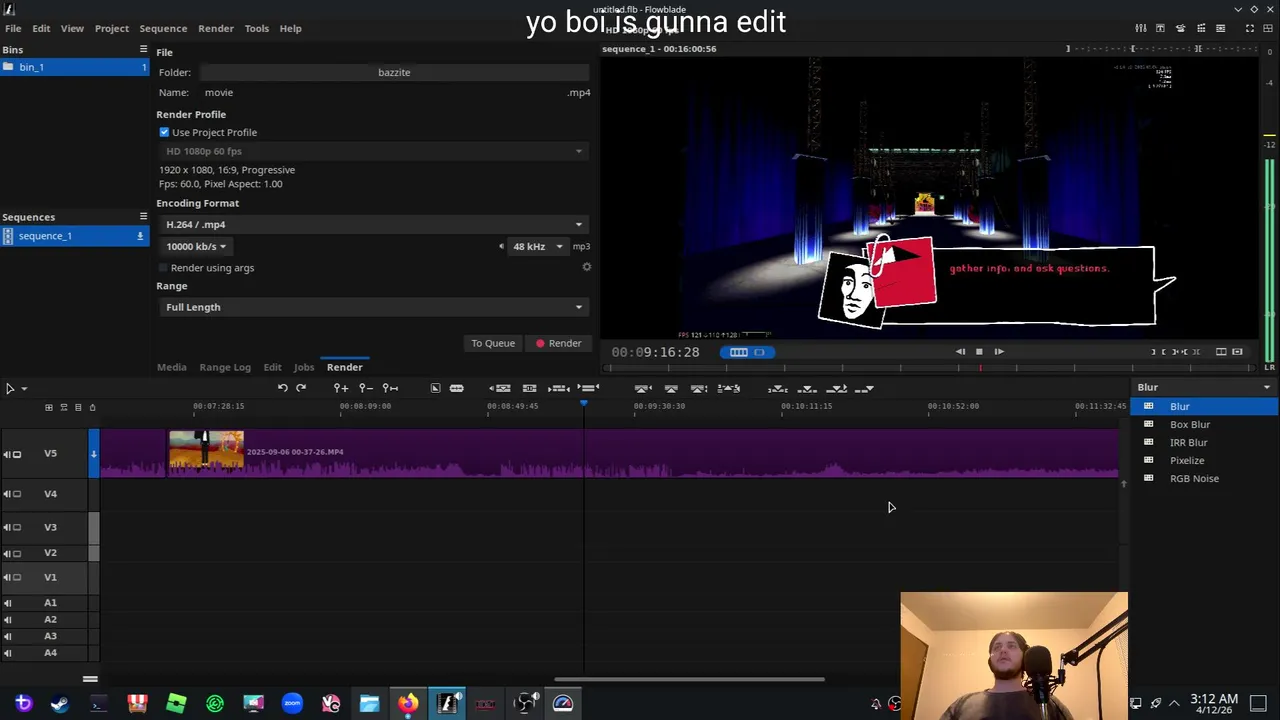The width and height of the screenshot is (1280, 720).
Task: Open the Render menu in menu bar
Action: (x=216, y=28)
